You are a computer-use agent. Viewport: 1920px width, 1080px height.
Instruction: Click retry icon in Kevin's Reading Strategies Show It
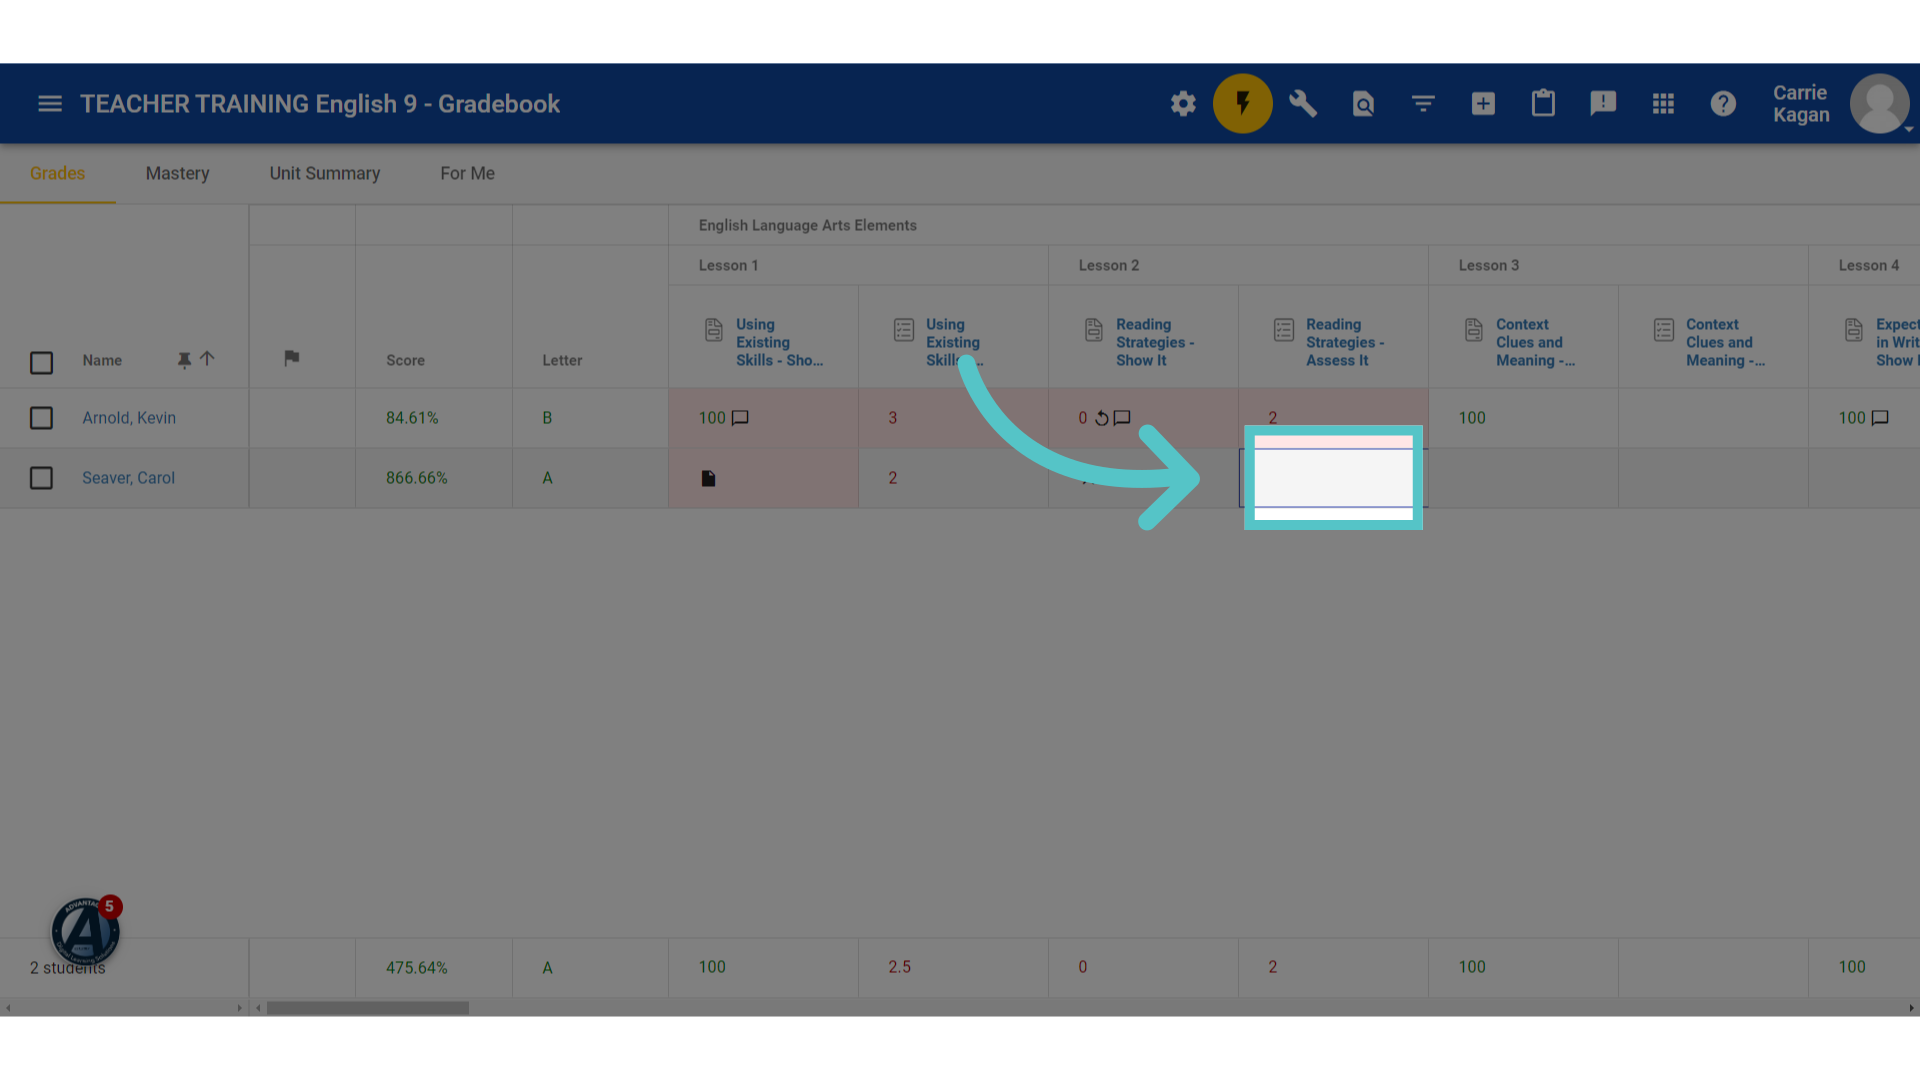pyautogui.click(x=1102, y=418)
